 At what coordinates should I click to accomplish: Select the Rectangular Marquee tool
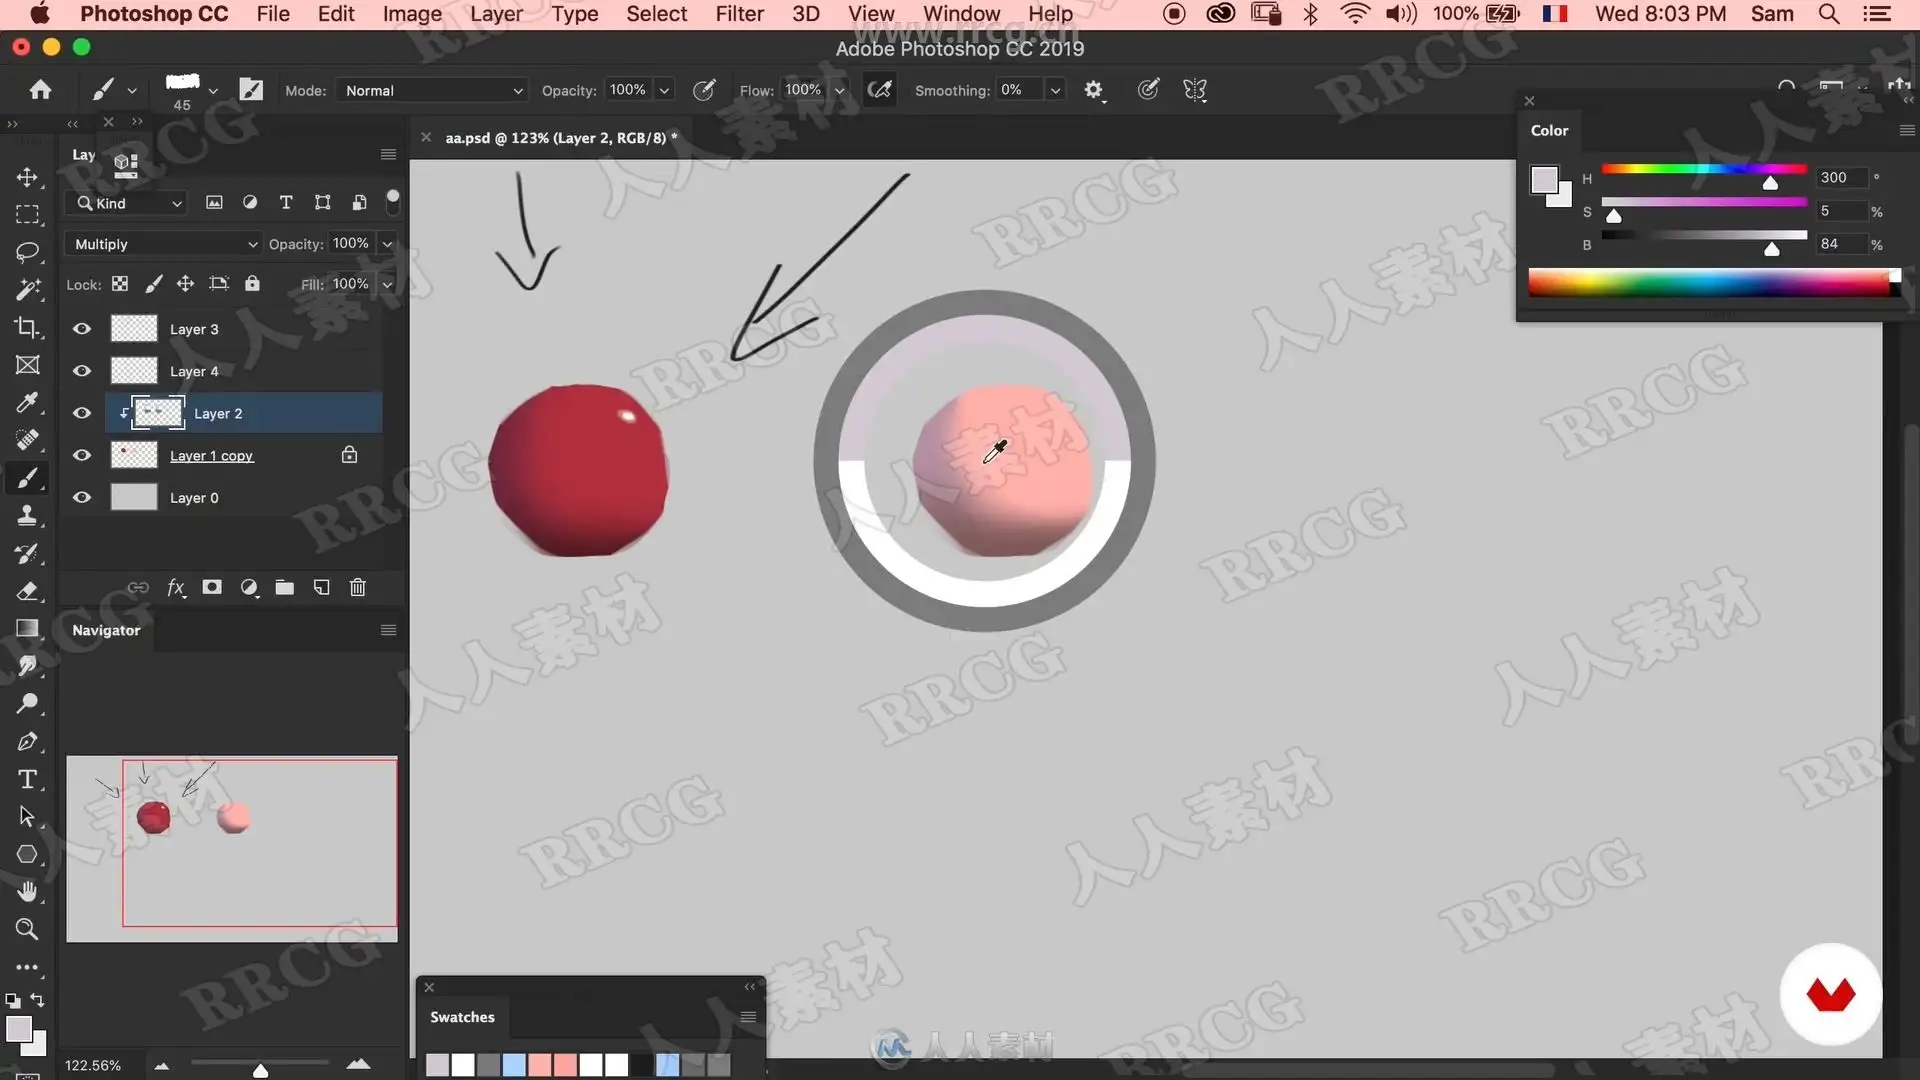(x=27, y=215)
